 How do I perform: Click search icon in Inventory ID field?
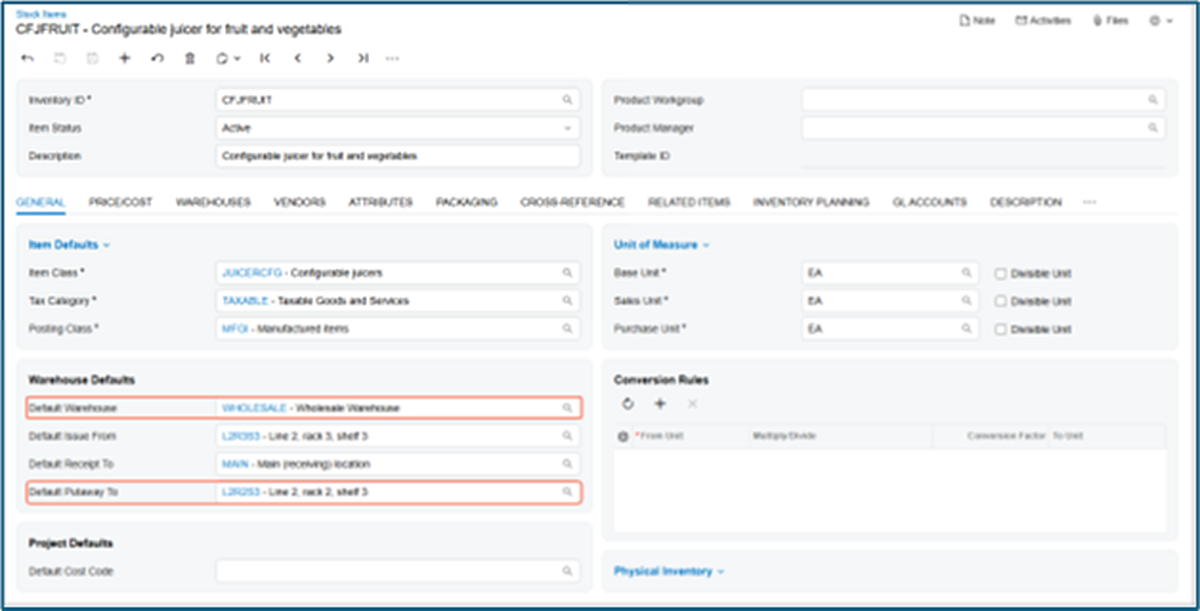[567, 100]
